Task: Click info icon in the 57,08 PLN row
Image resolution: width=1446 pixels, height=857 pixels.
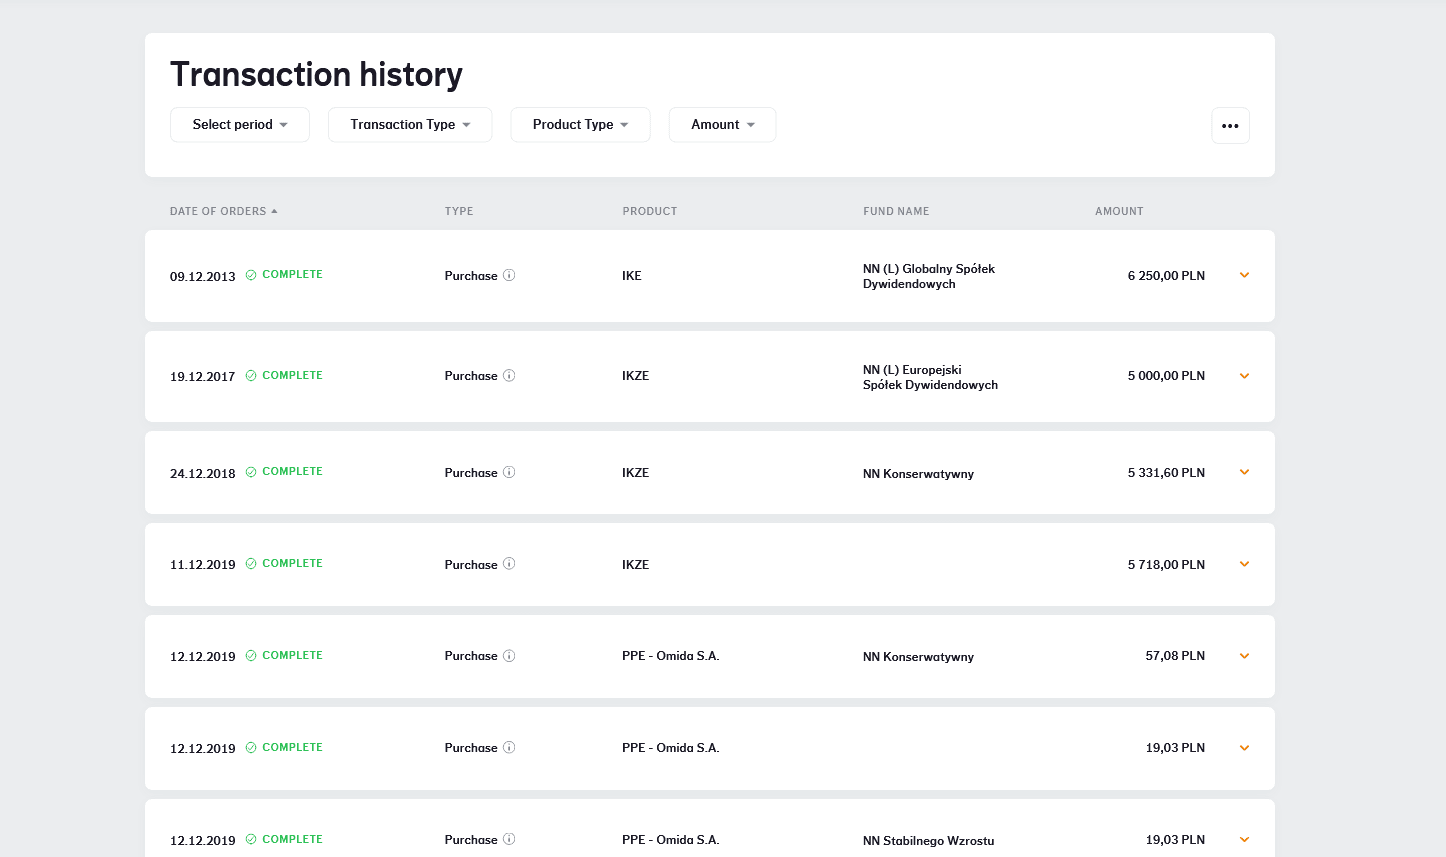Action: coord(509,656)
